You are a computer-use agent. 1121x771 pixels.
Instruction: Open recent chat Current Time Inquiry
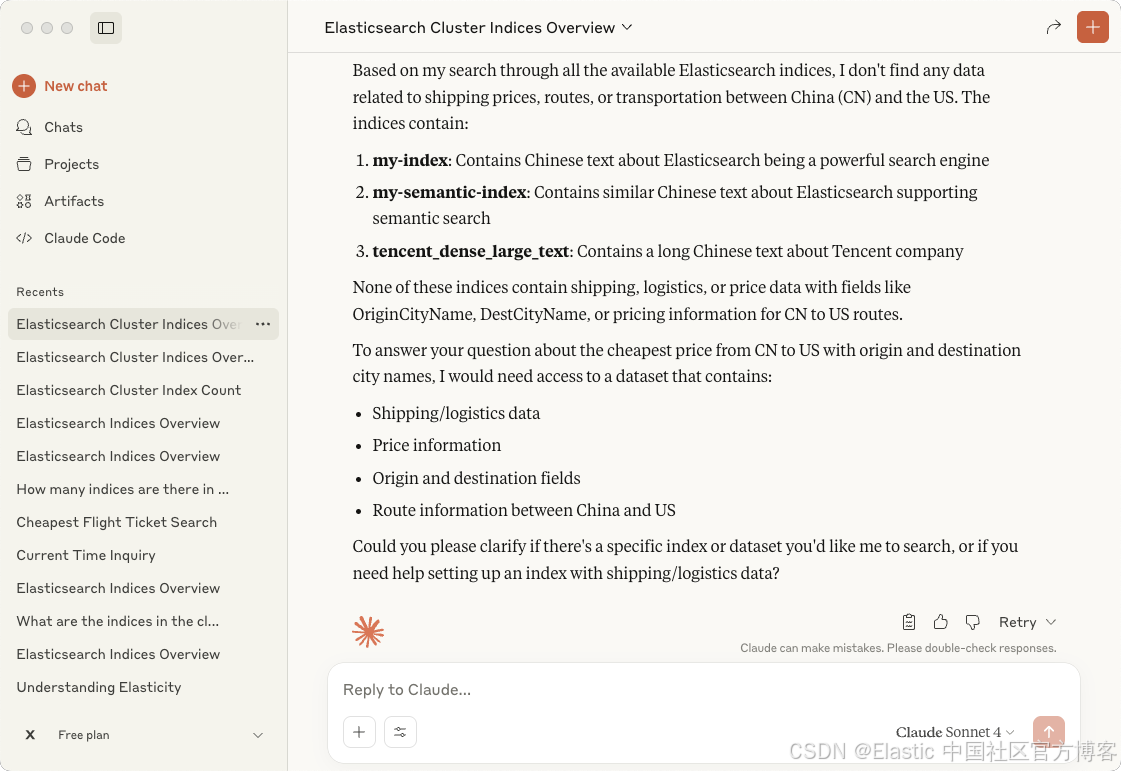coord(86,555)
